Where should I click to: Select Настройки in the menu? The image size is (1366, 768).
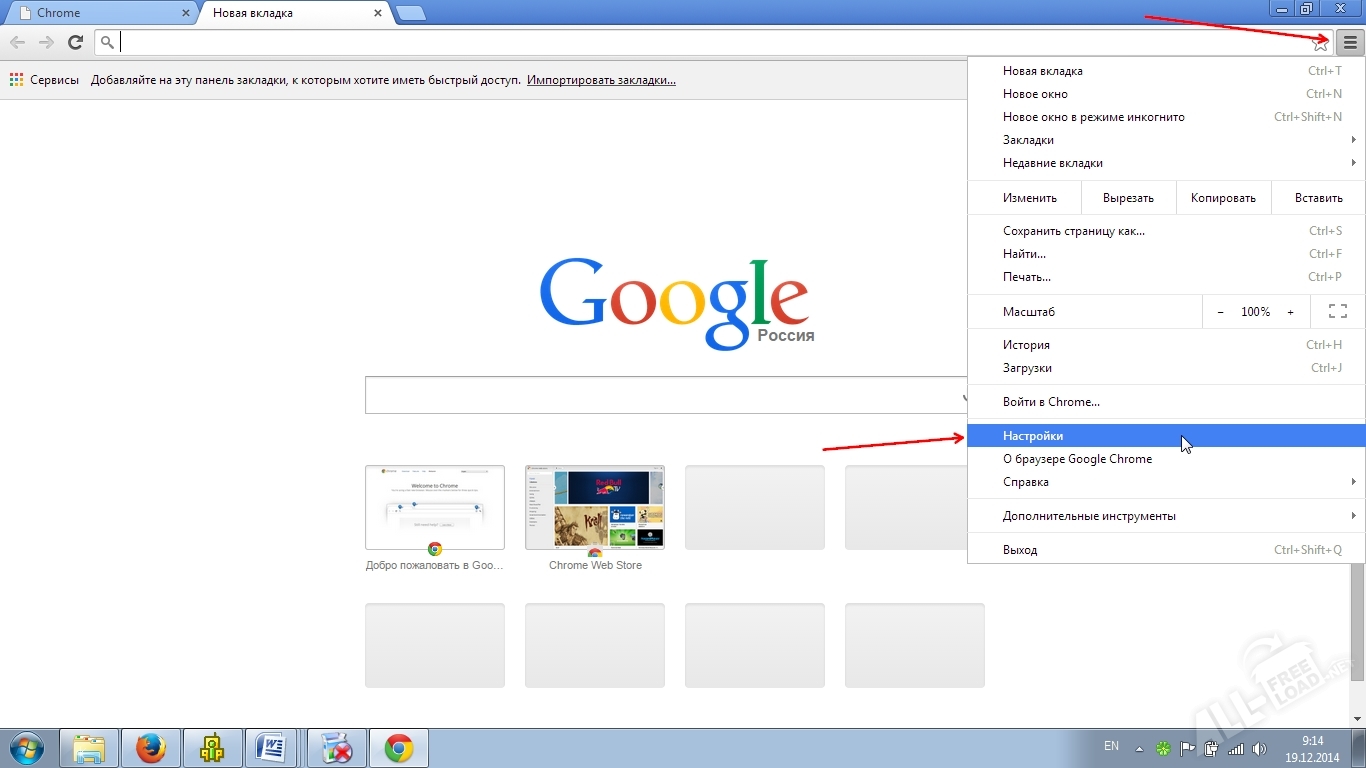(x=1033, y=436)
